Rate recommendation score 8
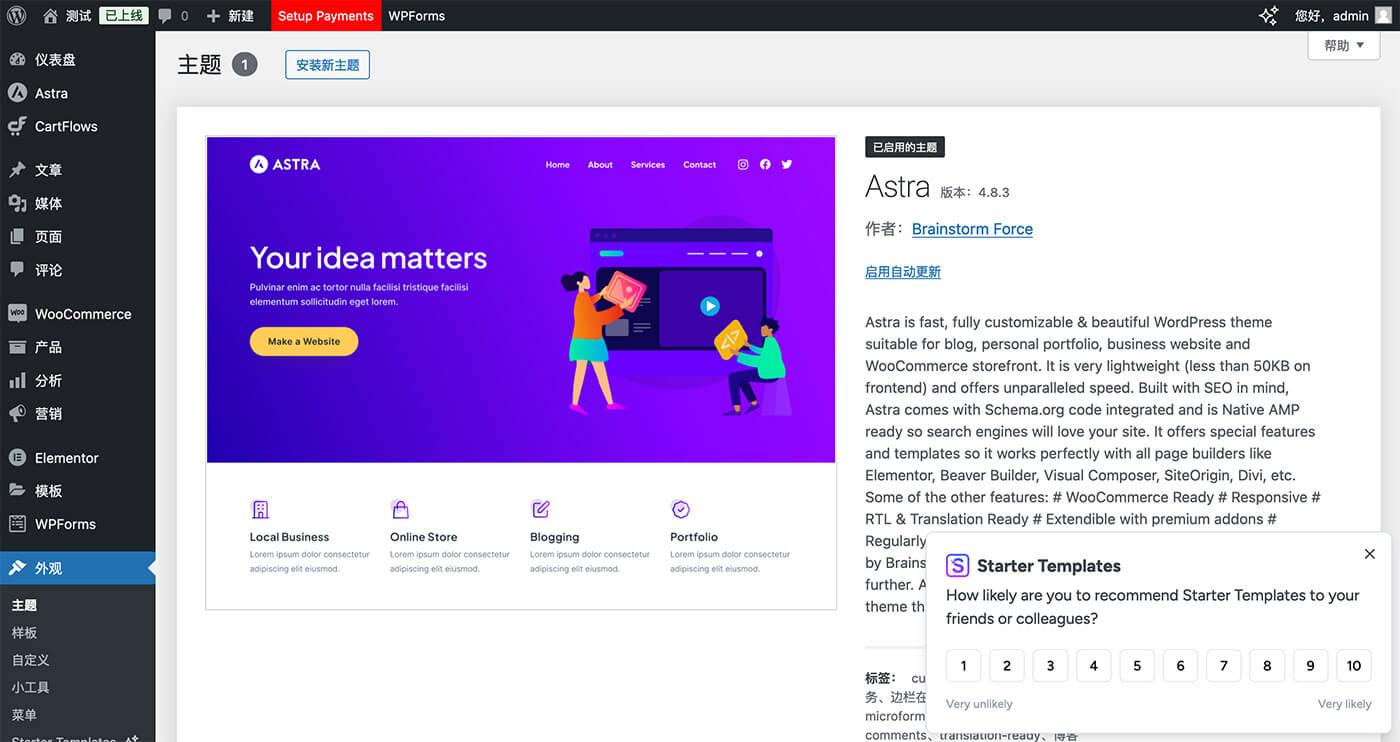 pyautogui.click(x=1267, y=666)
